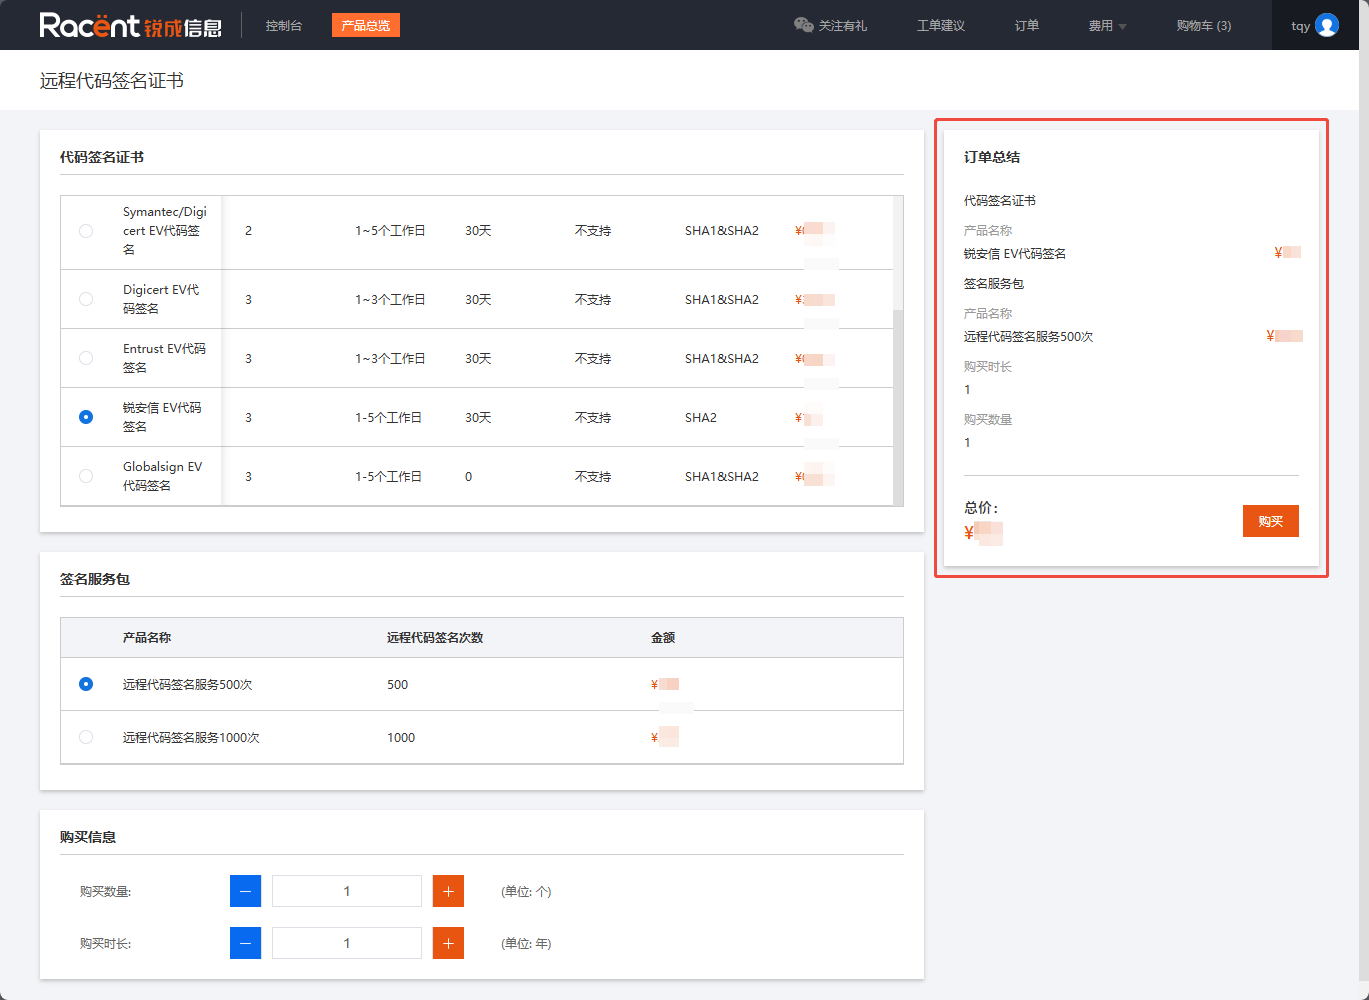Screen dimensions: 1369x1000
Task: Decrease 购买时长 with the minus button
Action: [x=245, y=943]
